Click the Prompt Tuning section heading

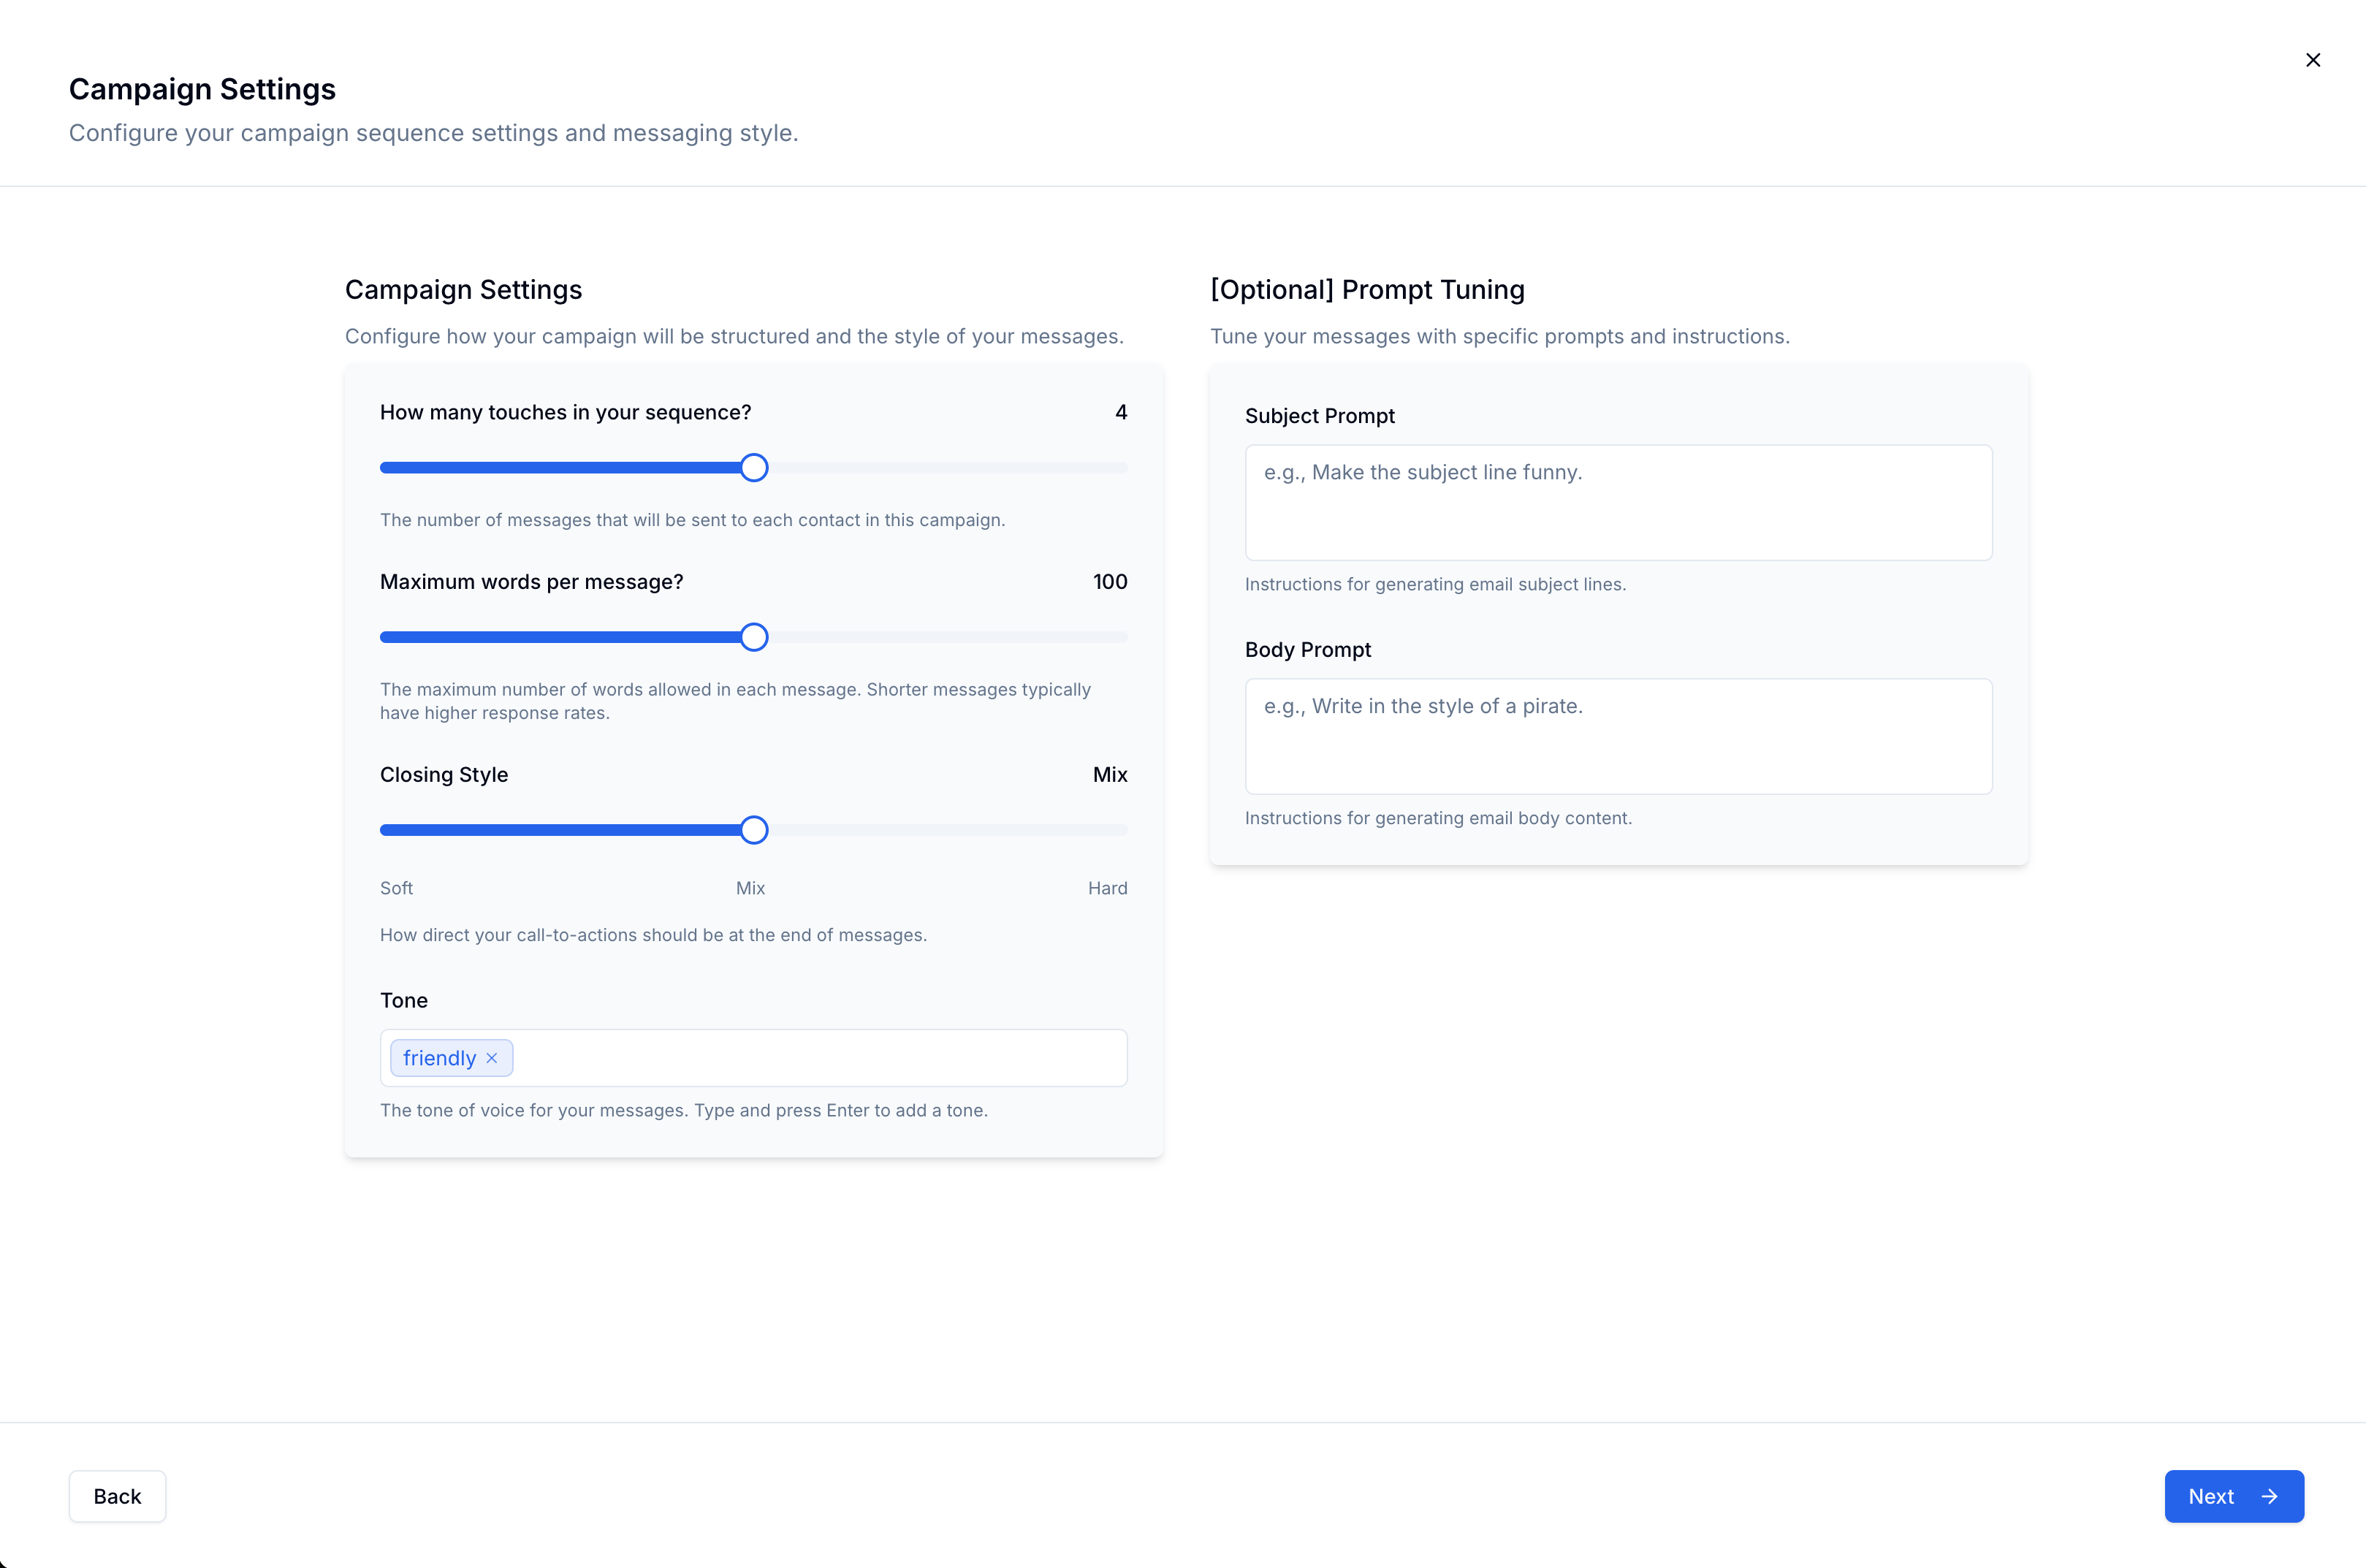(1367, 290)
